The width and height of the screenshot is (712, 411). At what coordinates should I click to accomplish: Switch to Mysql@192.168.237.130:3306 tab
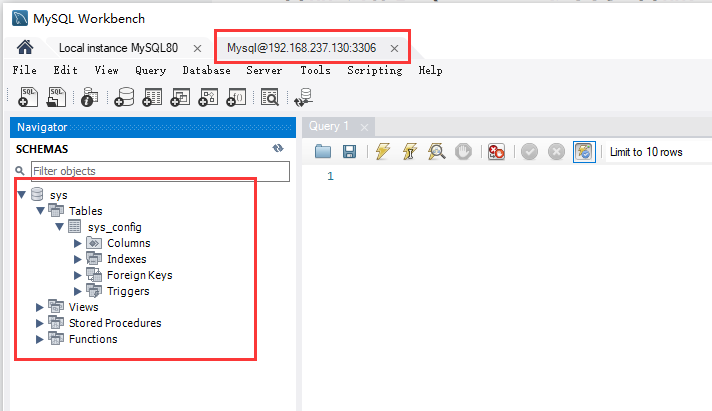[302, 48]
